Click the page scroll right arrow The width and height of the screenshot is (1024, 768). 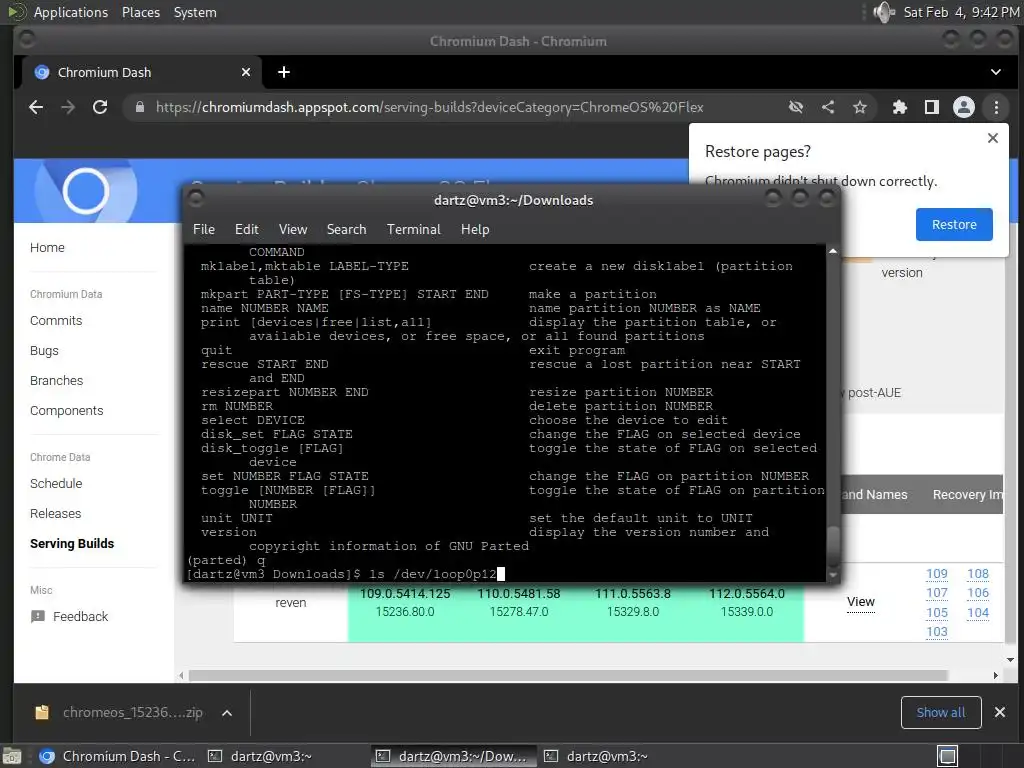pyautogui.click(x=995, y=675)
